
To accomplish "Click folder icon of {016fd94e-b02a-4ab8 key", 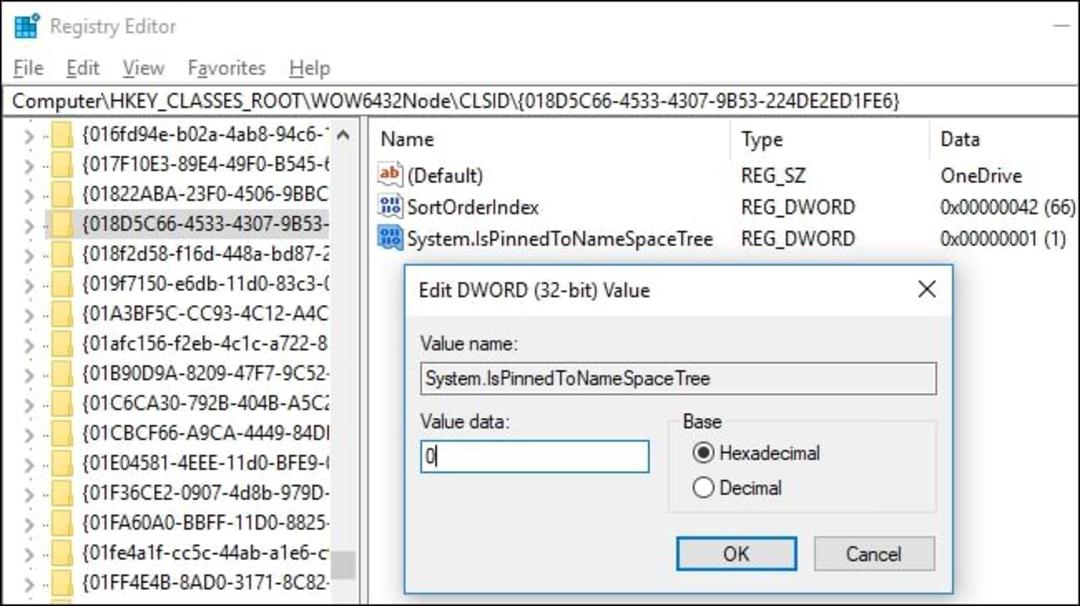I will (62, 134).
